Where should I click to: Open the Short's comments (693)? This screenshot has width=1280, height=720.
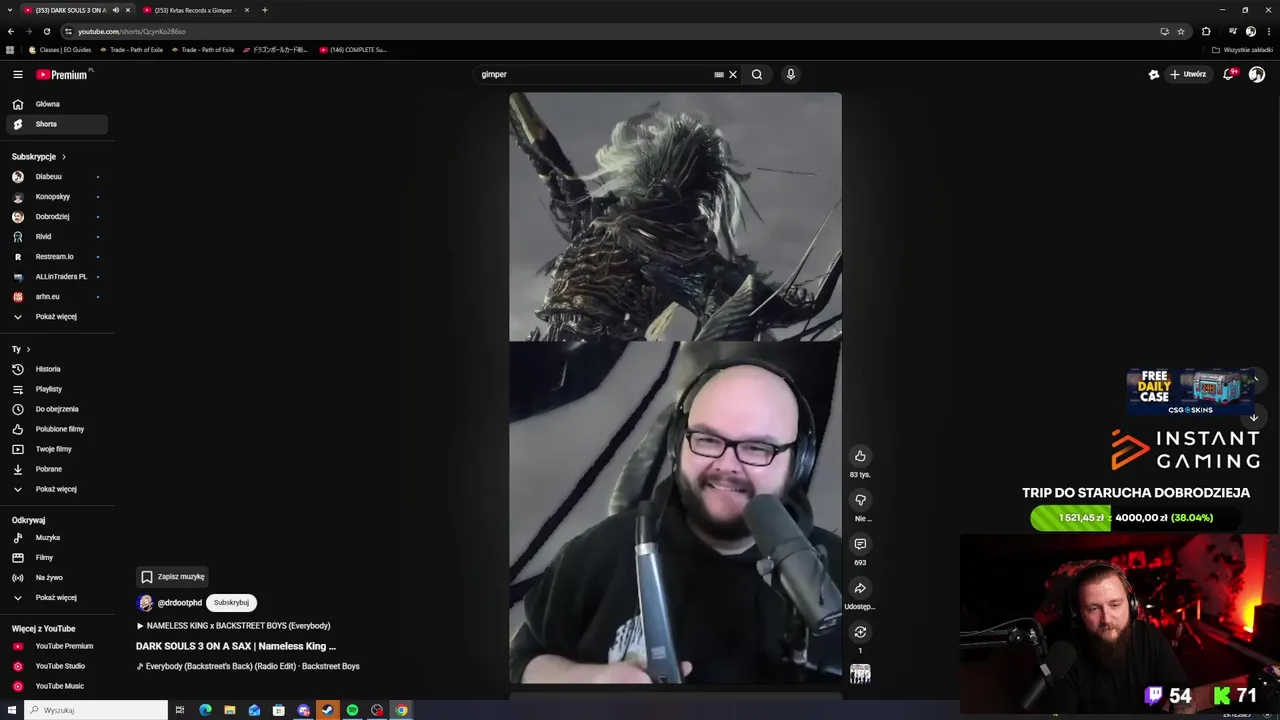tap(860, 544)
